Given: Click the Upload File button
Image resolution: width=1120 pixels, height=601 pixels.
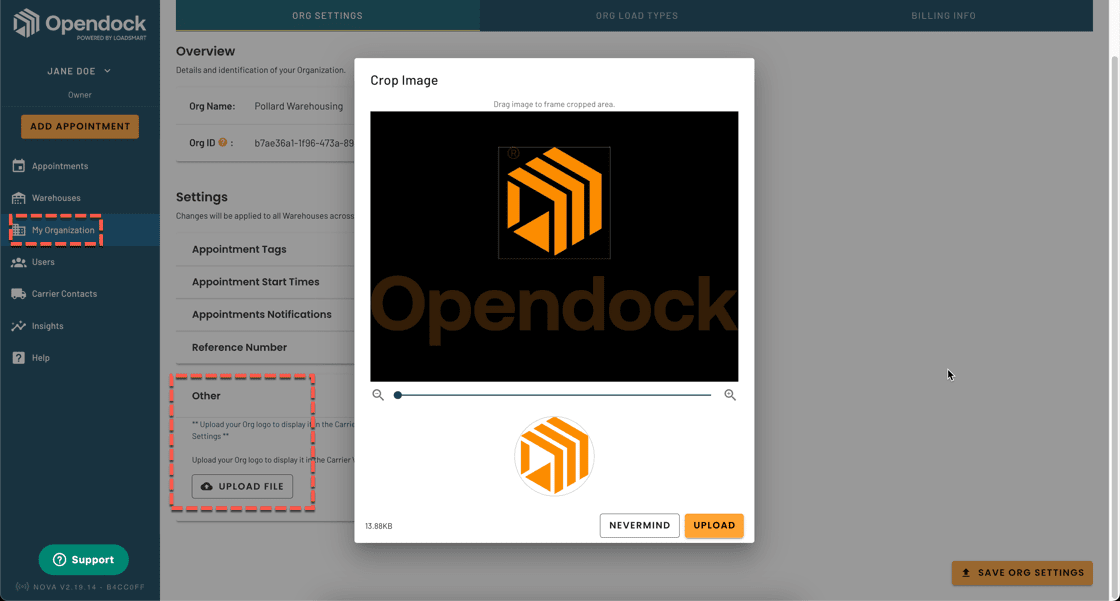Looking at the screenshot, I should [242, 486].
